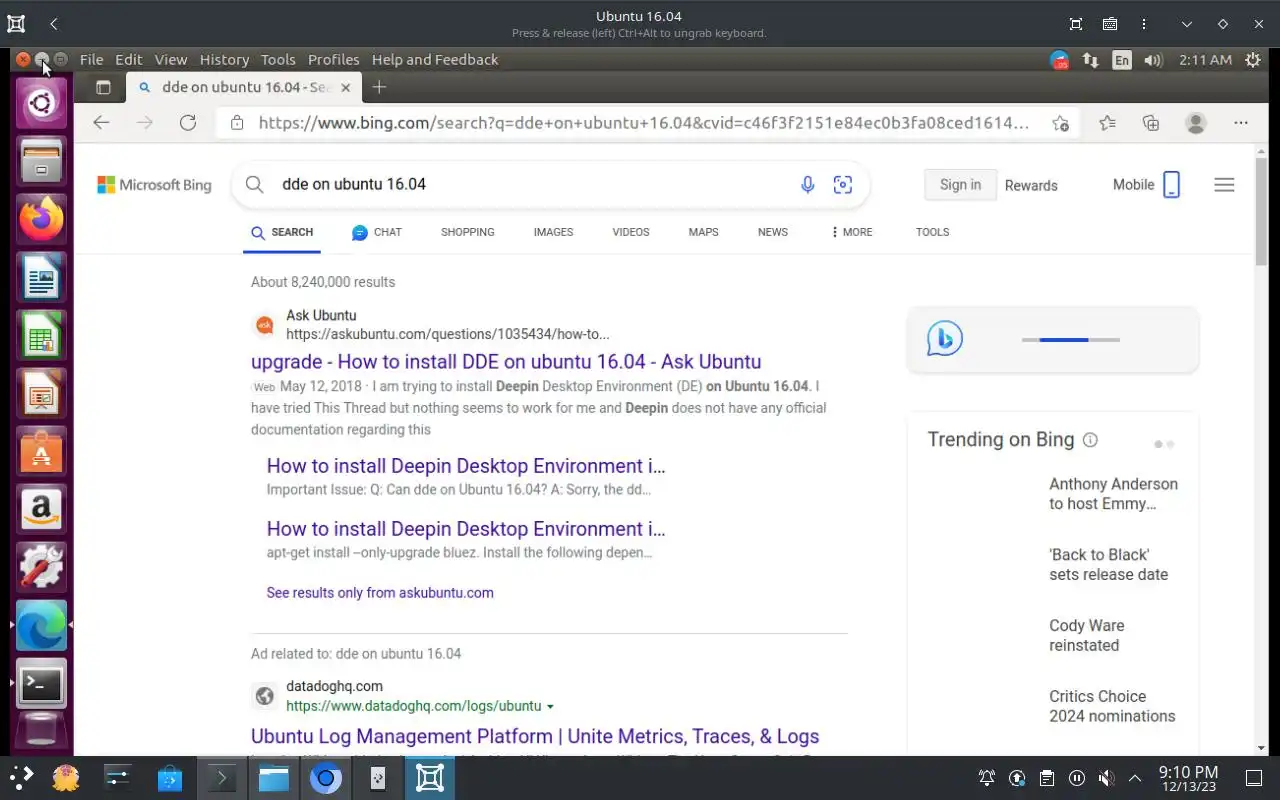Open the Ask Ubuntu DDE install result
1280x800 pixels.
point(506,362)
